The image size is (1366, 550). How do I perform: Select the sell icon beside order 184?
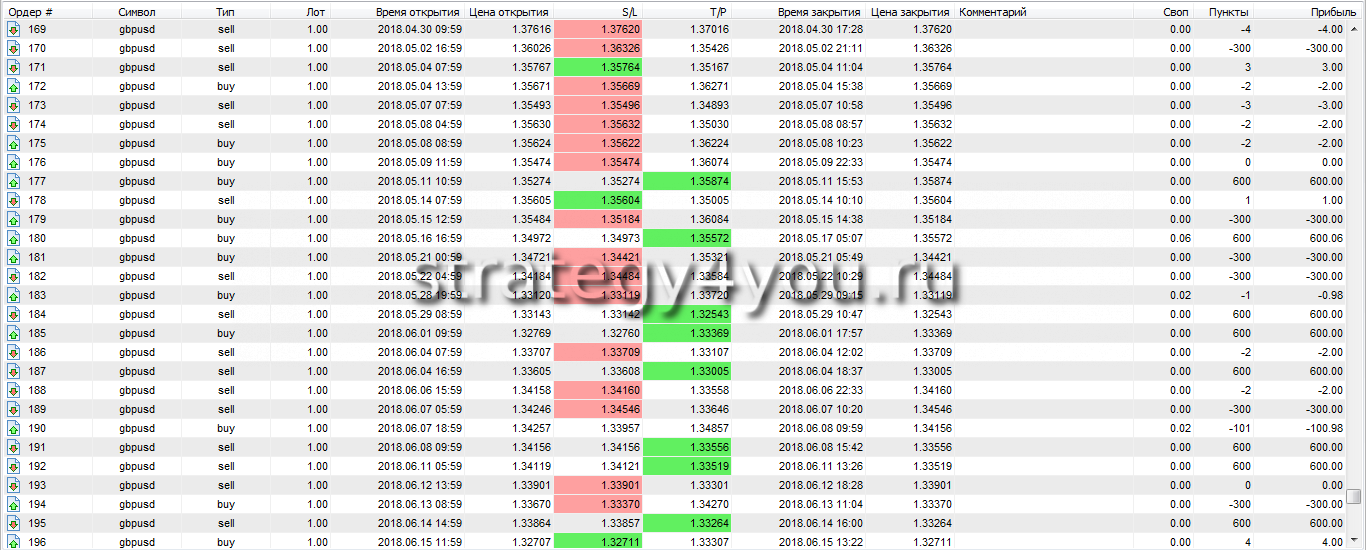tap(13, 314)
